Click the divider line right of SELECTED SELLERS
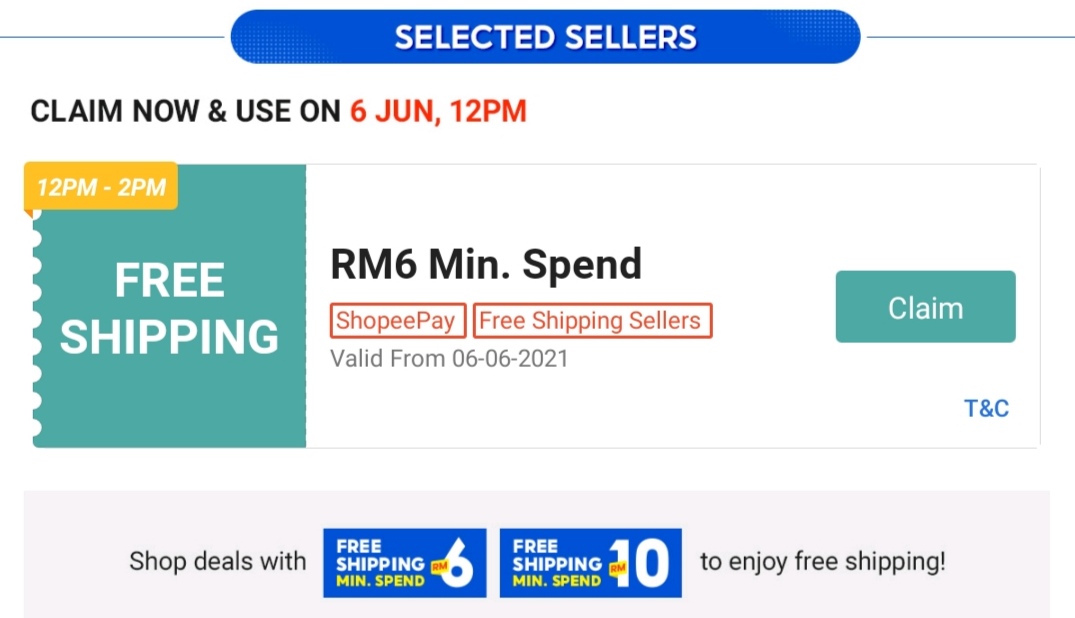1075x618 pixels. [x=968, y=37]
